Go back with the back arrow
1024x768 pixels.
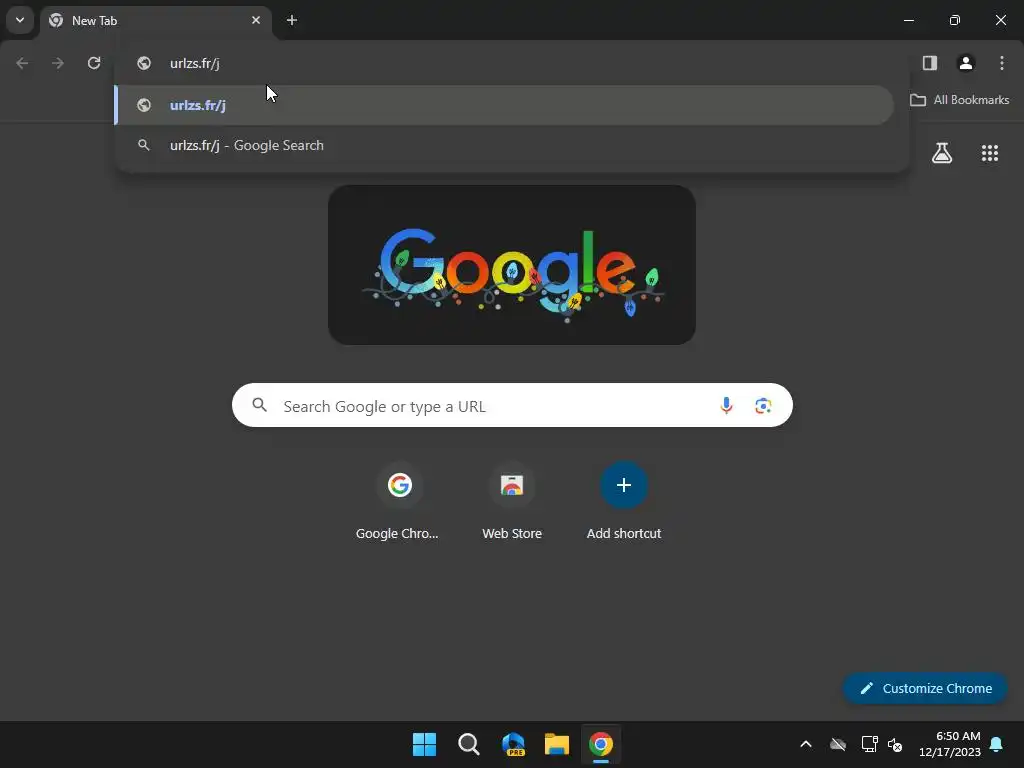[22, 63]
